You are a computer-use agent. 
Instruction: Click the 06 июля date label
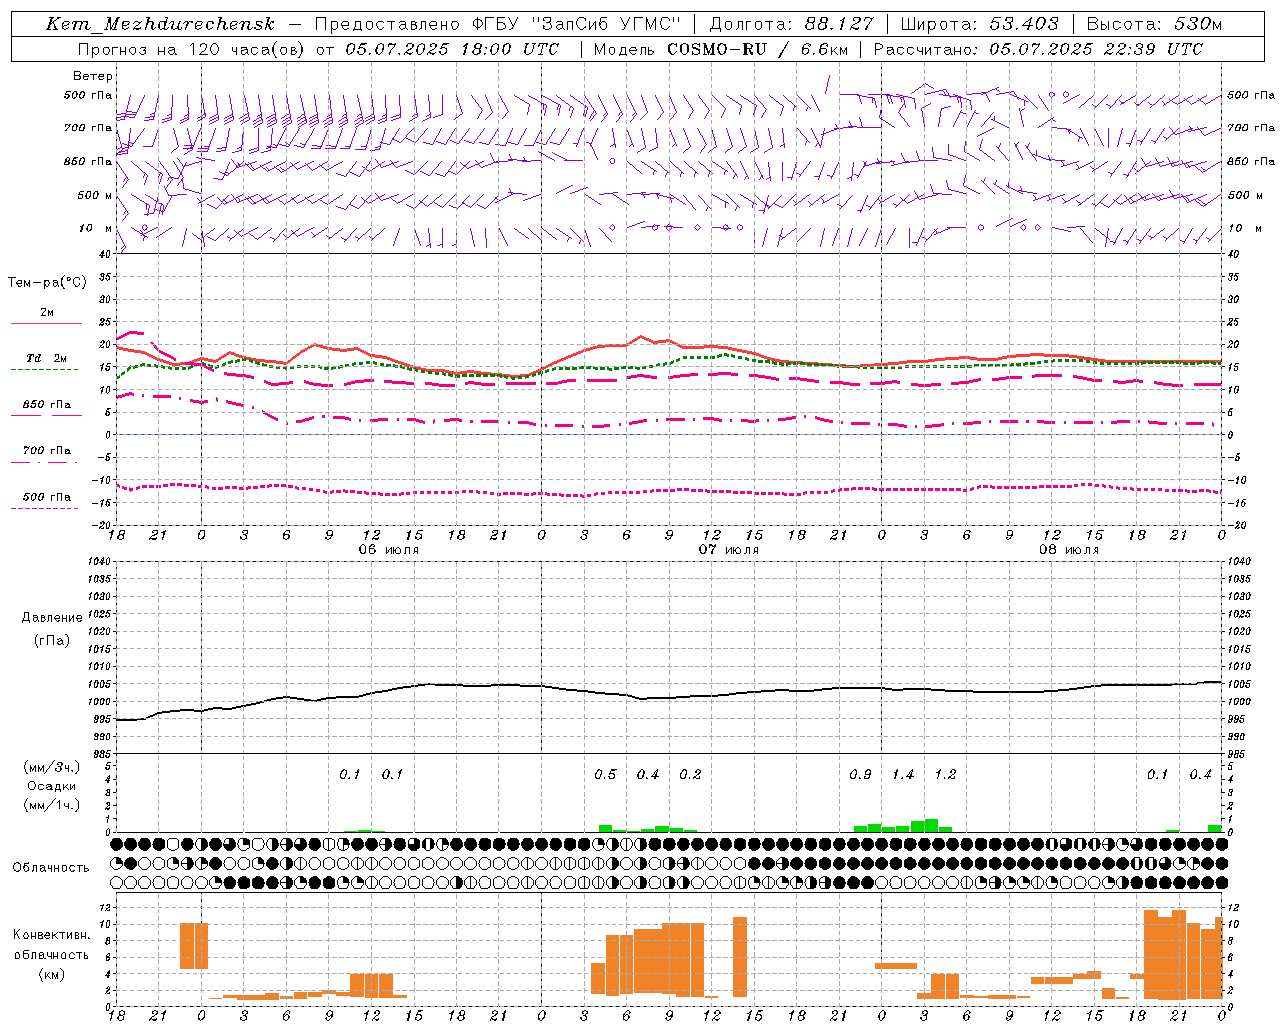point(389,550)
